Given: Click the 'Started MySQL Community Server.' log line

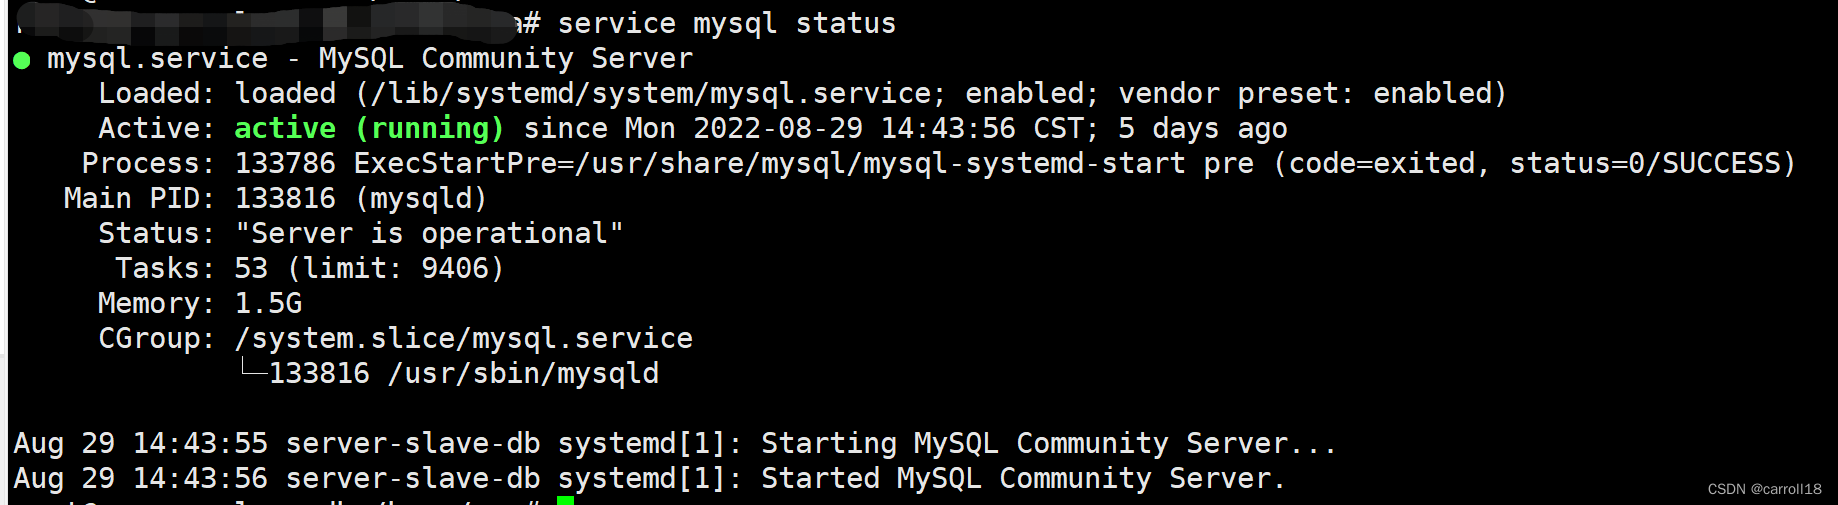Looking at the screenshot, I should tap(1022, 478).
